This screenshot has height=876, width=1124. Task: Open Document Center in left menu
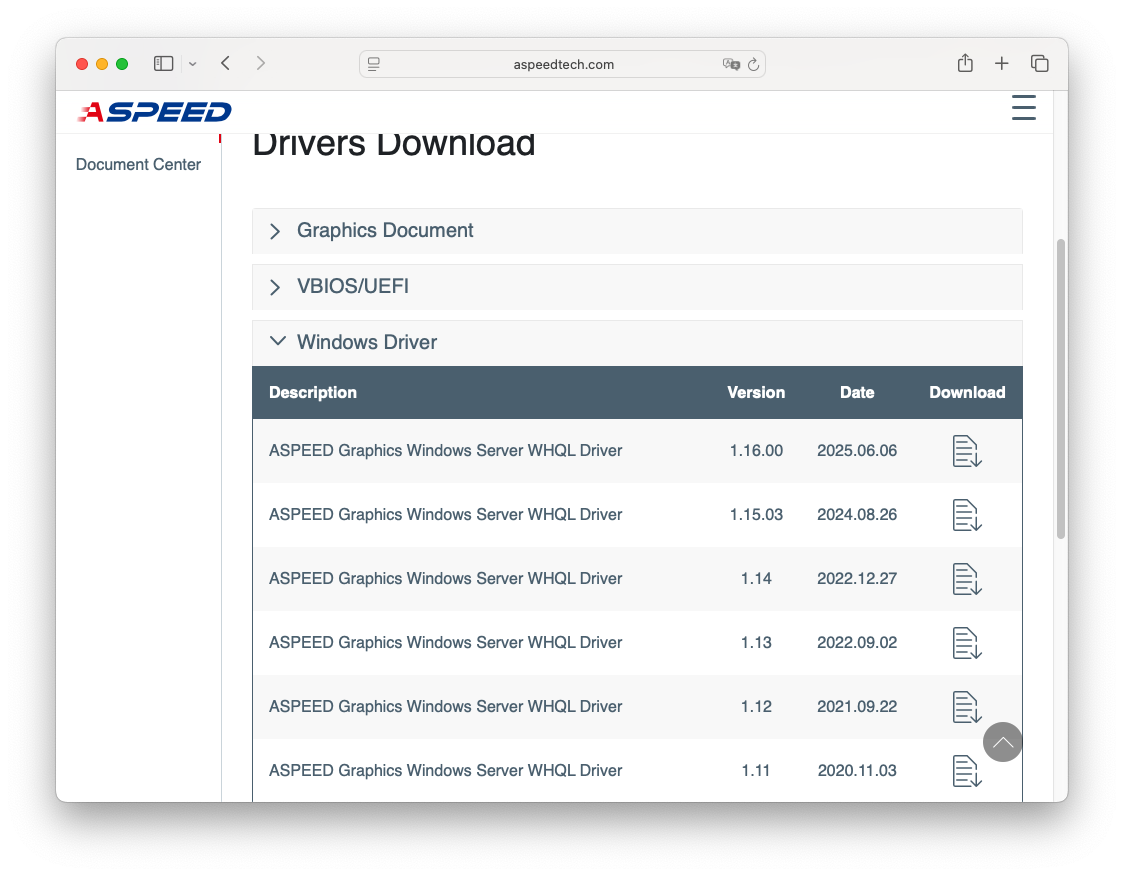pyautogui.click(x=138, y=165)
